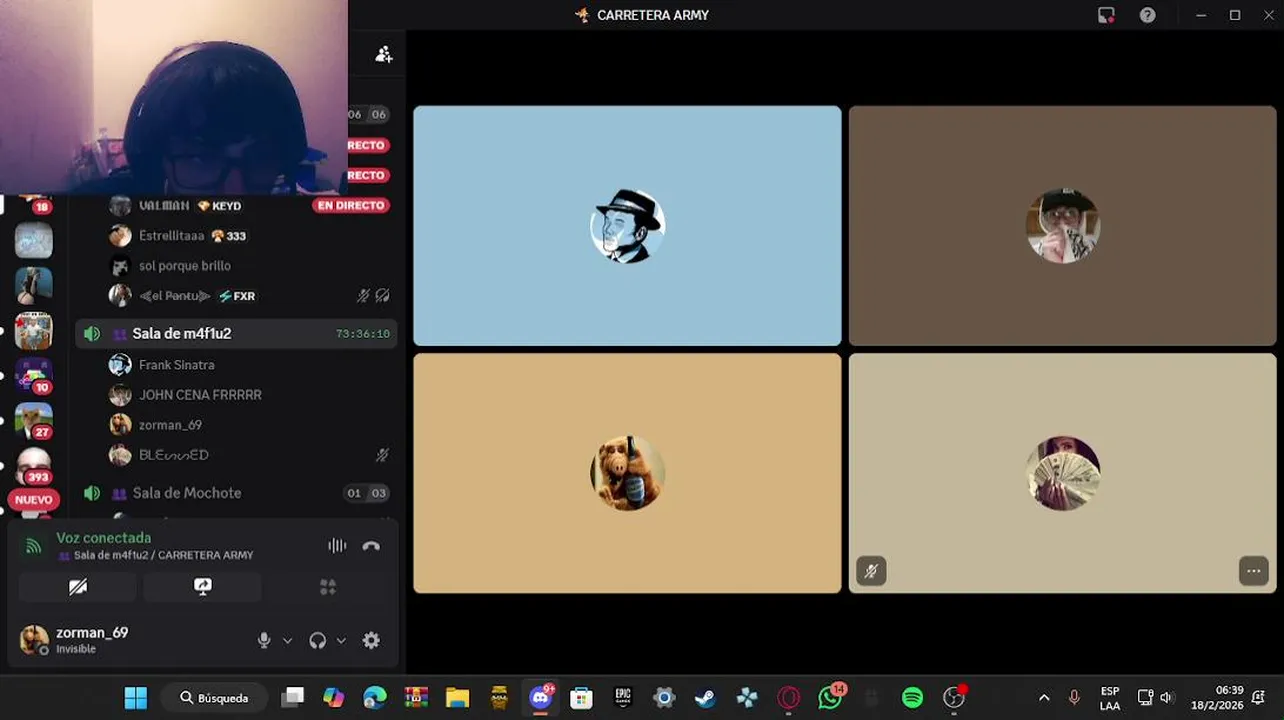Select Sala de m4f1u2 voice channel

pos(236,334)
